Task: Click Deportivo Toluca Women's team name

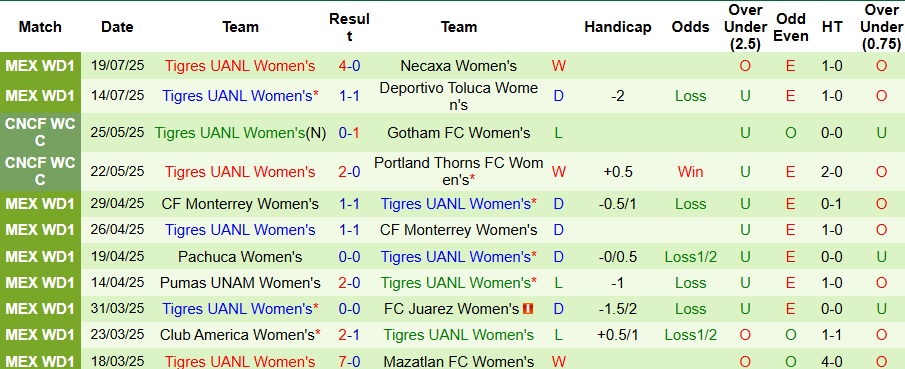Action: (x=458, y=96)
